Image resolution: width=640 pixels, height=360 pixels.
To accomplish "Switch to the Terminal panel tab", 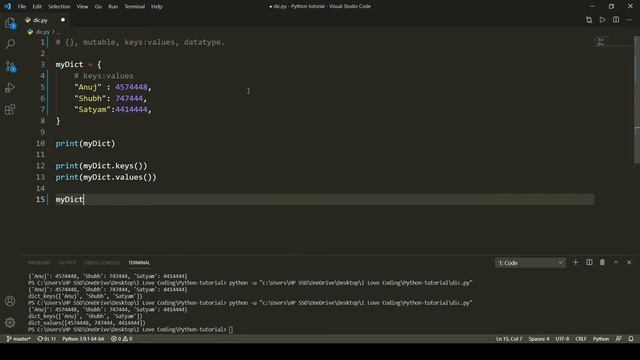I will (x=139, y=263).
